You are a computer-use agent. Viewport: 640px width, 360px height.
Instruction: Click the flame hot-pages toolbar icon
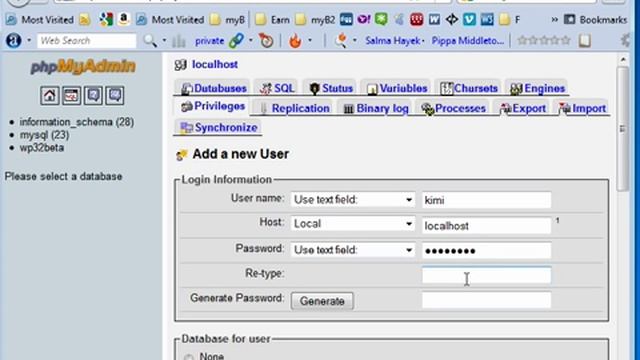pos(295,40)
